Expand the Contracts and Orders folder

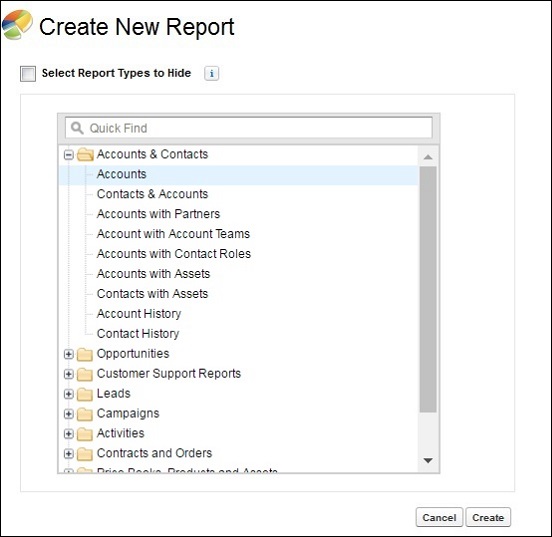coord(69,454)
